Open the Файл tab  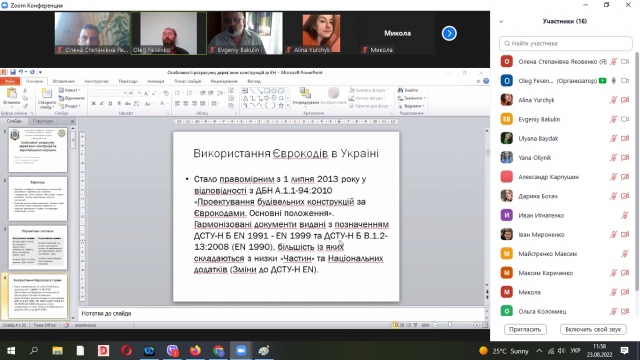(x=10, y=81)
